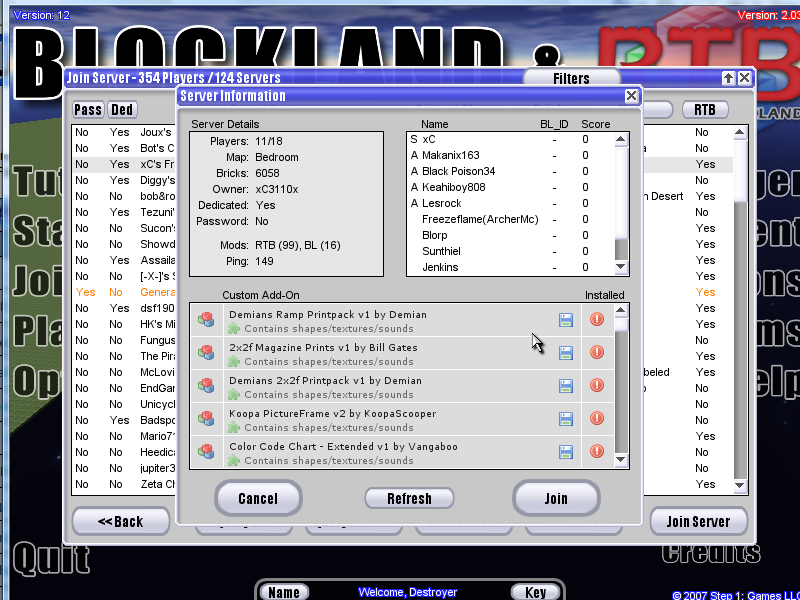Click the 2x2f Magazine Prints v1 add-on title
The width and height of the screenshot is (800, 600).
[x=323, y=347]
